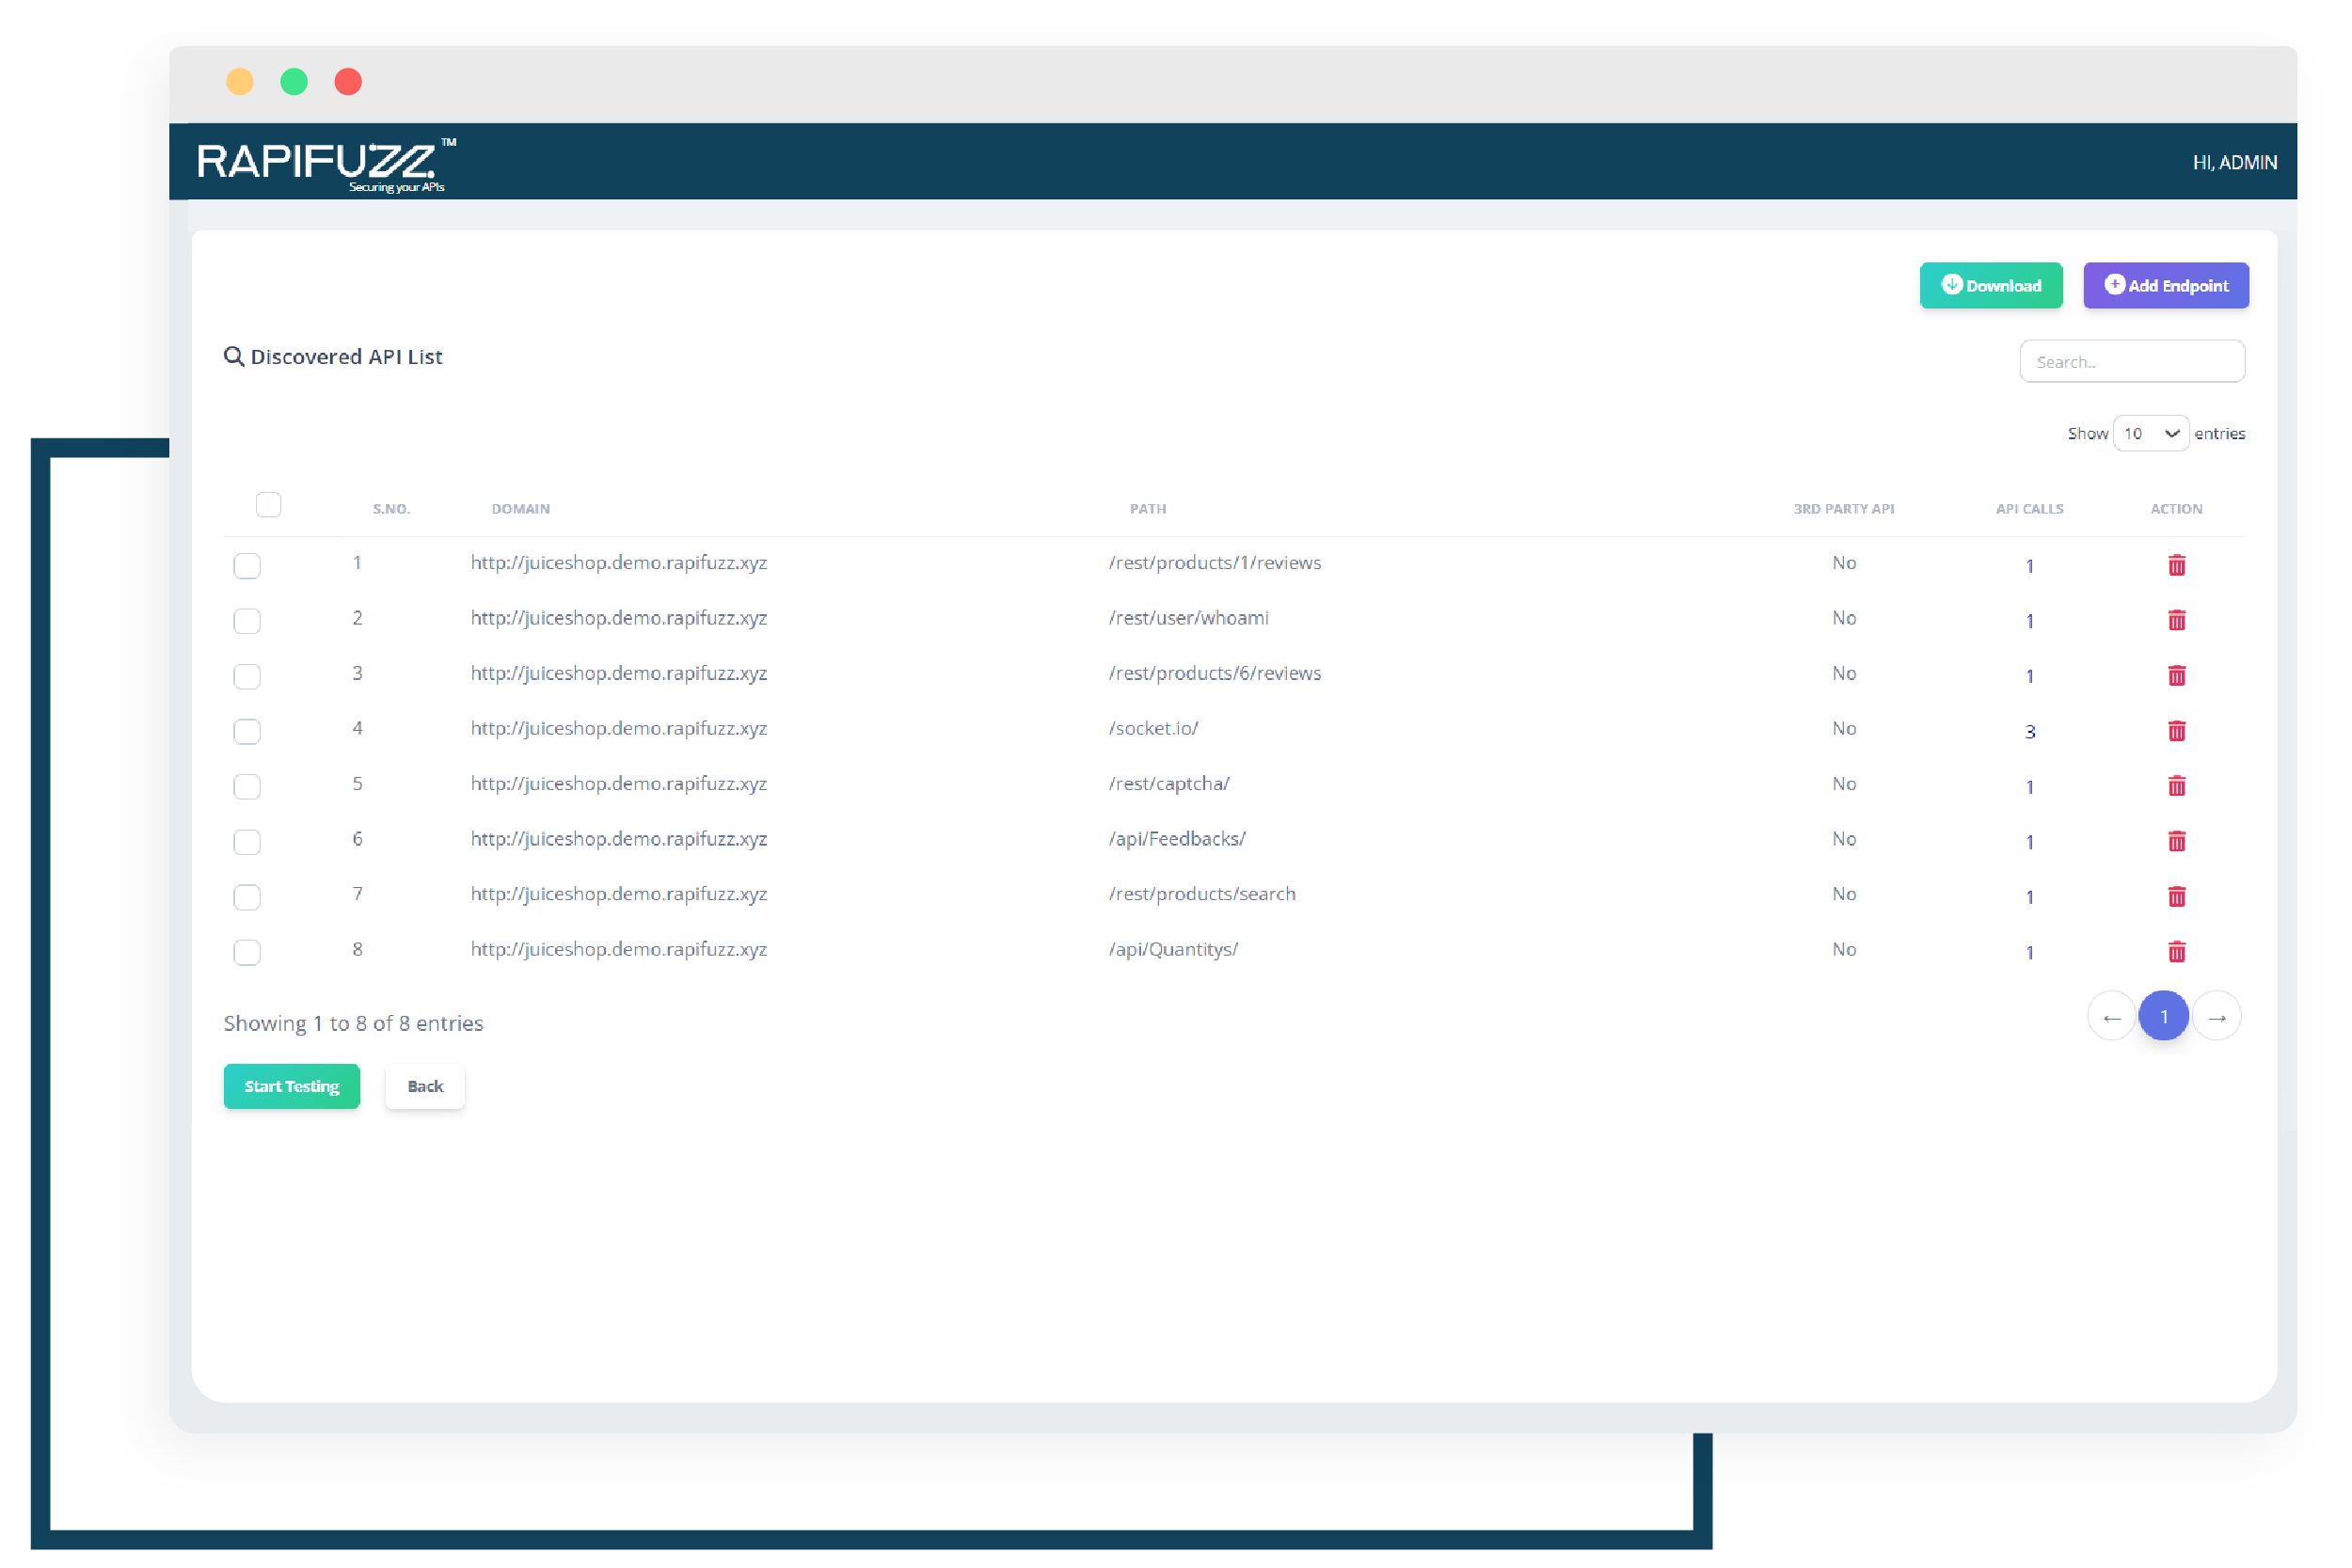2352x1568 pixels.
Task: Remove the /api/Feedbacks/ endpoint
Action: (2176, 841)
